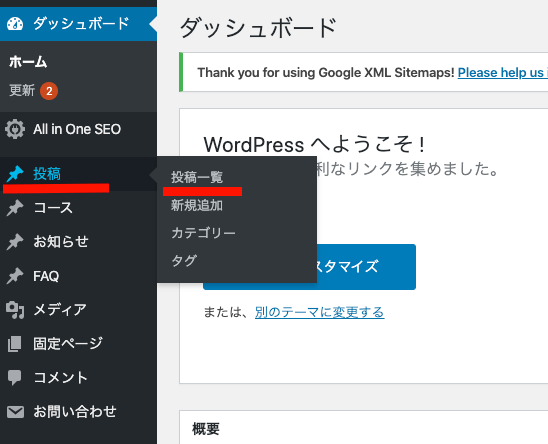This screenshot has height=444, width=548.
Task: Click the envelope icon beside お問い合わせ
Action: click(x=15, y=412)
